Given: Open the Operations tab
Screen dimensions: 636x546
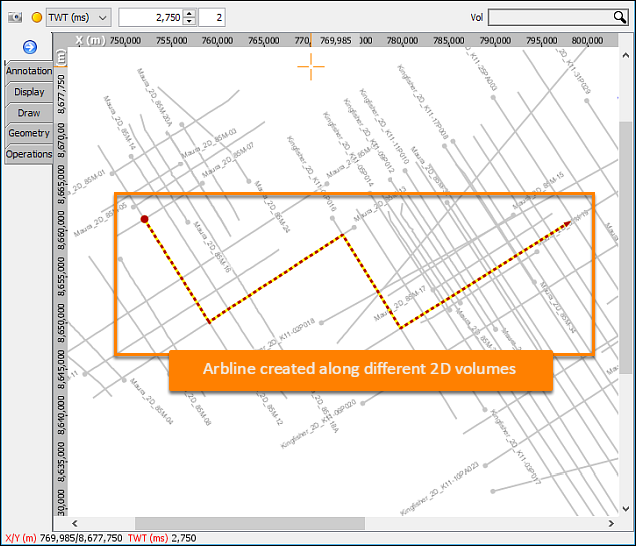Looking at the screenshot, I should coord(29,155).
